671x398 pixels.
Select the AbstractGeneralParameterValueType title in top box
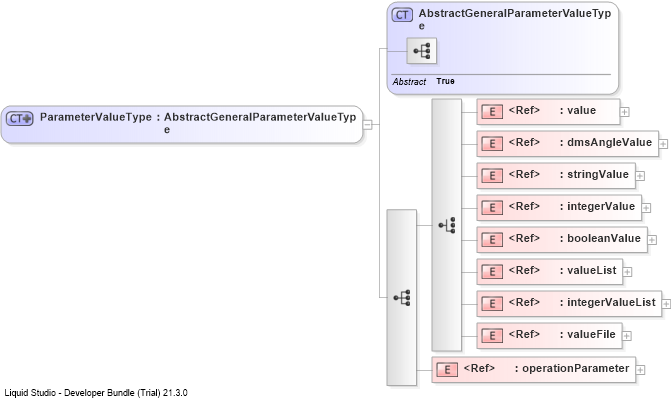point(515,19)
